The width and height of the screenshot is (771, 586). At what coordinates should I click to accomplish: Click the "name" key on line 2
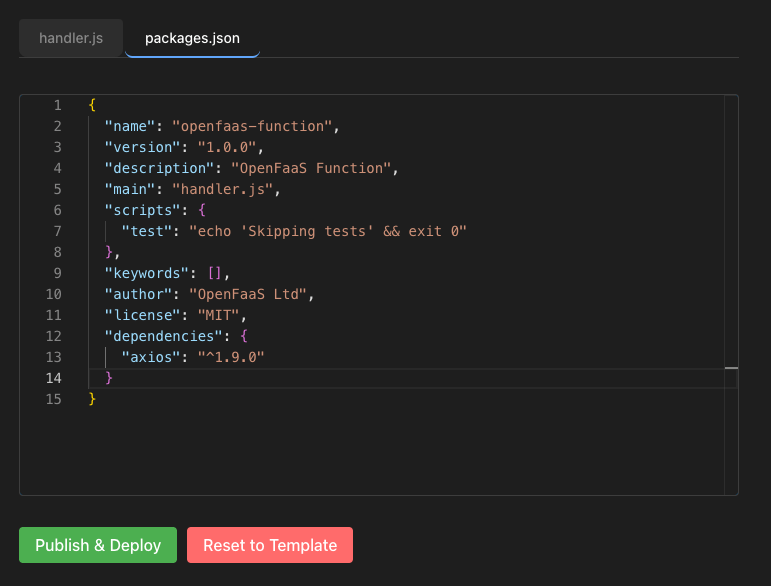click(x=130, y=126)
